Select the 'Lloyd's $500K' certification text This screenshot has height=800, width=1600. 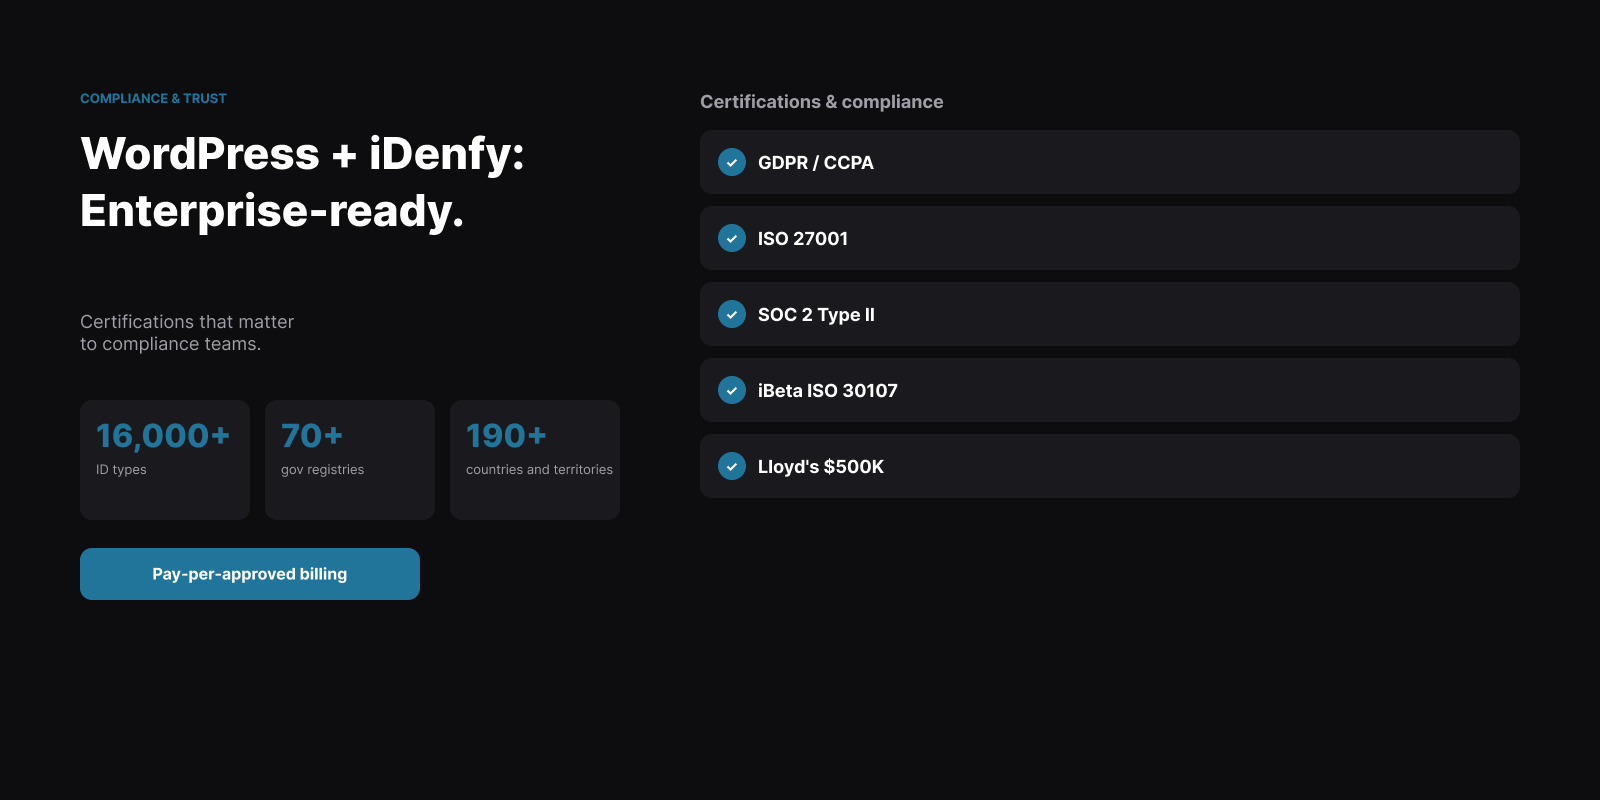pyautogui.click(x=821, y=466)
